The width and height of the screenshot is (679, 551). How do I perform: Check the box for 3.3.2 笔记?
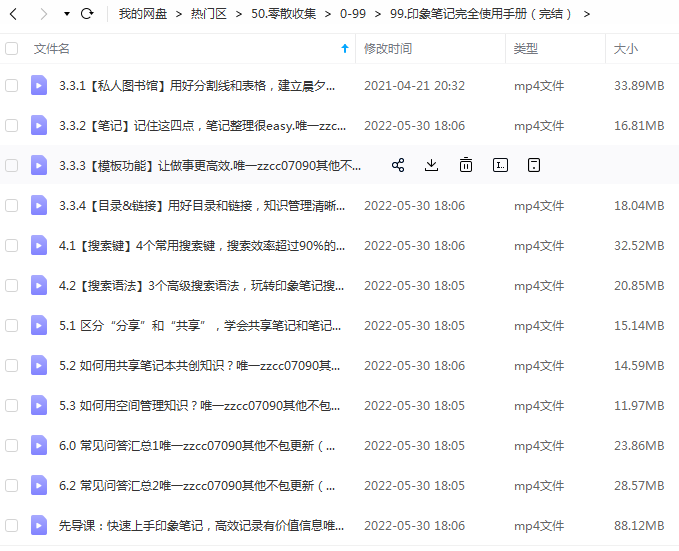click(12, 125)
